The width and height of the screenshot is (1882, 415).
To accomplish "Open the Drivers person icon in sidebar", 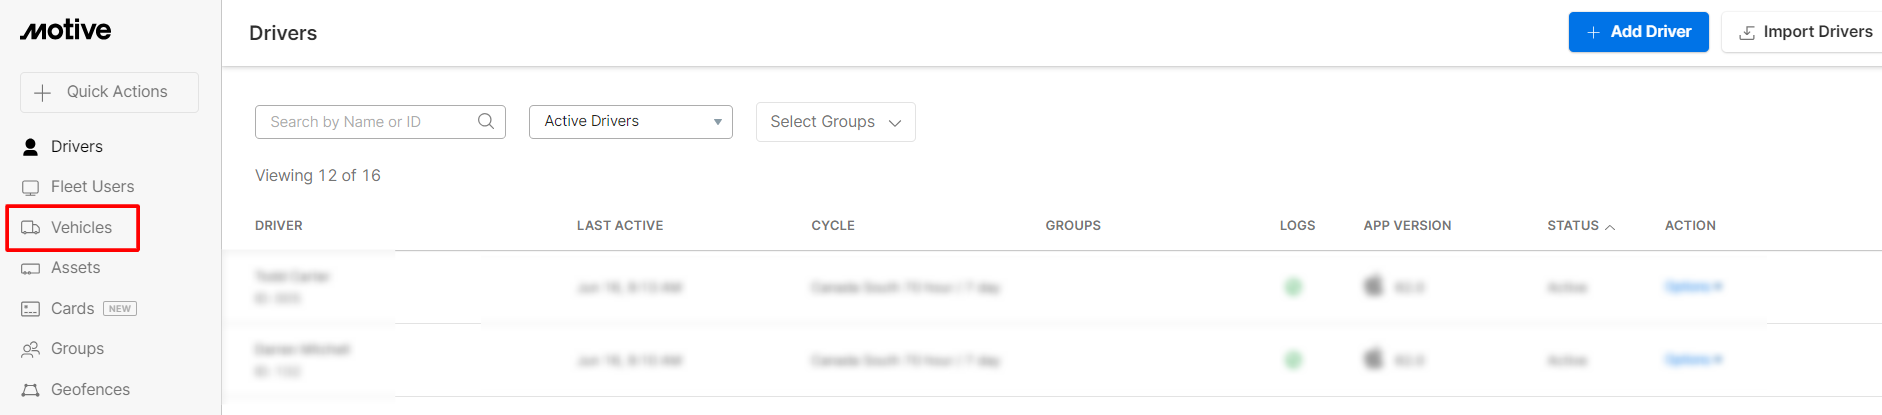I will click(x=30, y=147).
